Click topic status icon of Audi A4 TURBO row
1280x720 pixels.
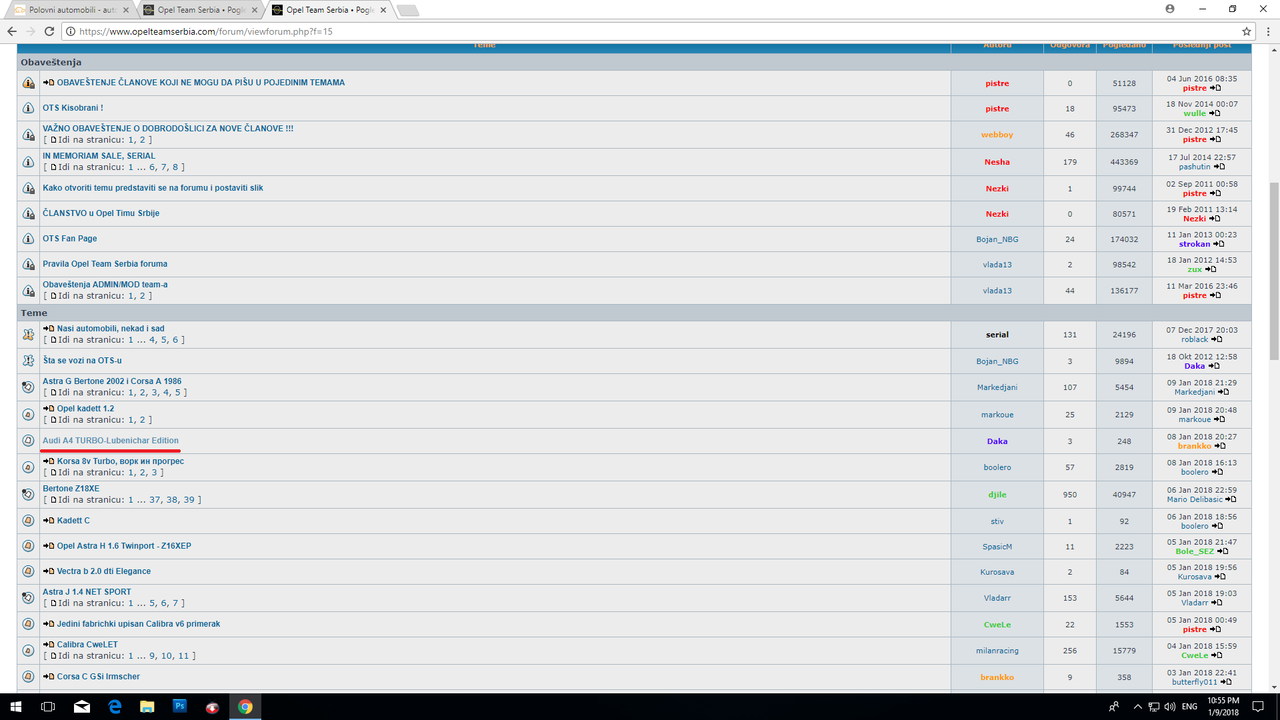(28, 440)
